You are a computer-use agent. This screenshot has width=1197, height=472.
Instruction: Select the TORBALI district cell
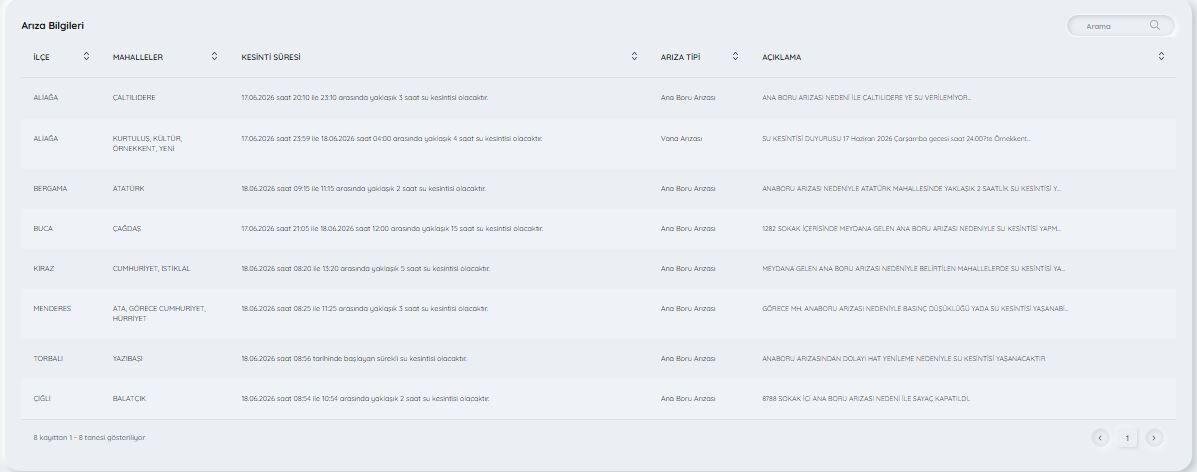[x=48, y=358]
